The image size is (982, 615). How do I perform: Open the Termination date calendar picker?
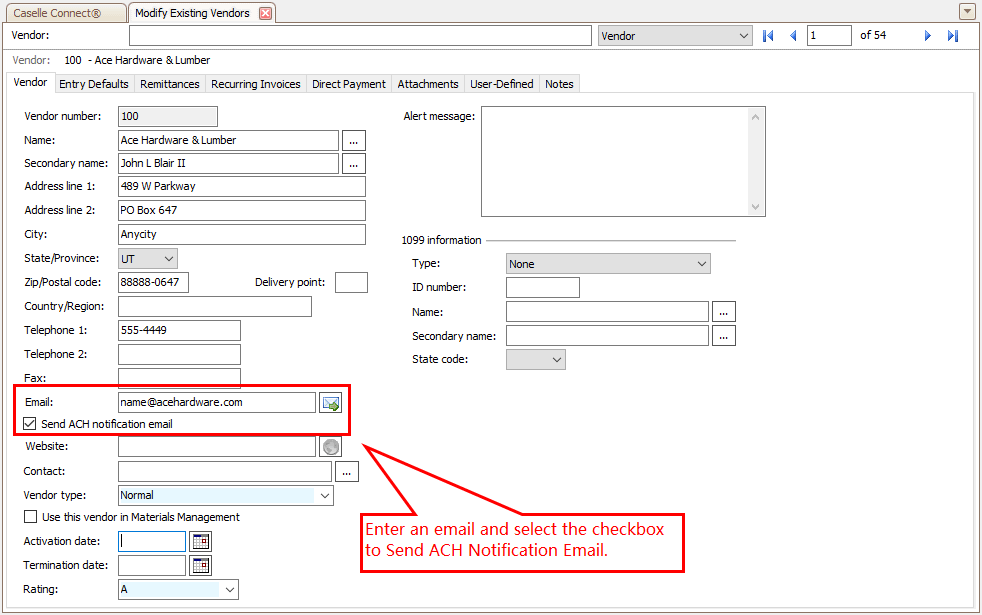click(200, 566)
